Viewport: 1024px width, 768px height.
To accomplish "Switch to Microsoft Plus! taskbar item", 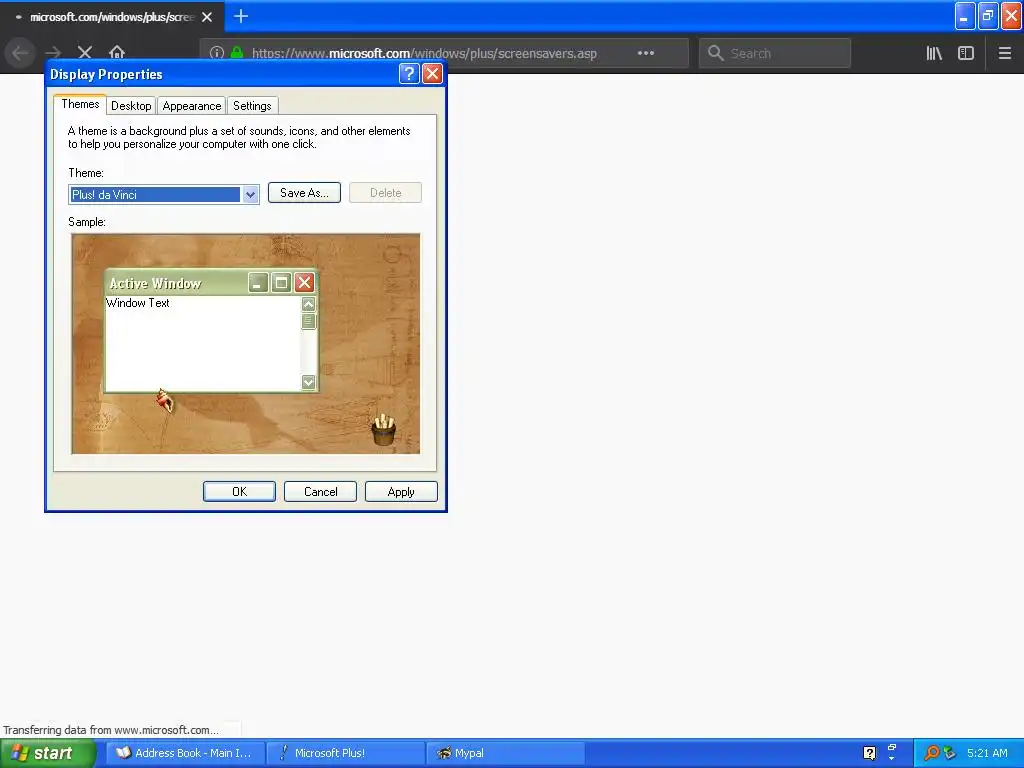I will pyautogui.click(x=346, y=753).
